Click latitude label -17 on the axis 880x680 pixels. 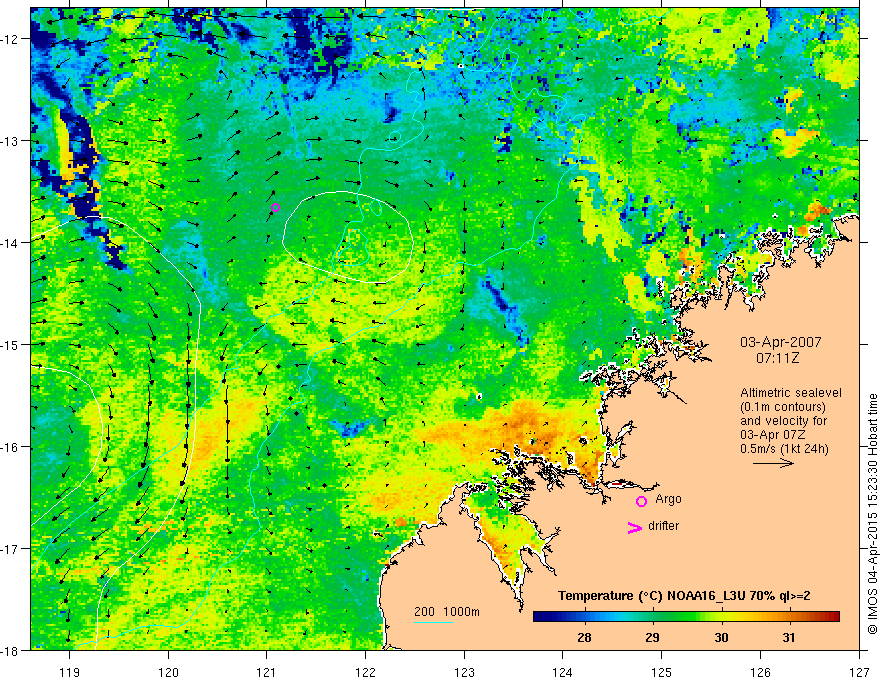pyautogui.click(x=11, y=548)
